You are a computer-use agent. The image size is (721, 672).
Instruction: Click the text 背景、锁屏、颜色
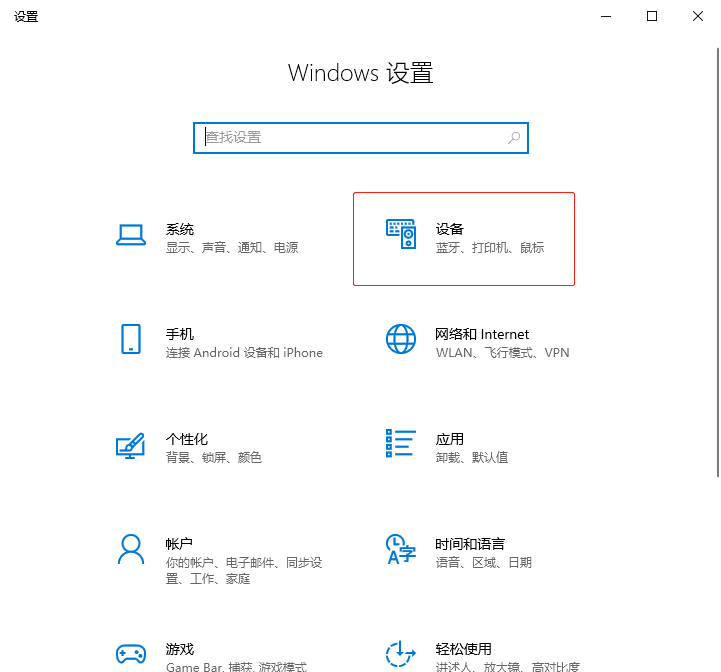(x=214, y=457)
